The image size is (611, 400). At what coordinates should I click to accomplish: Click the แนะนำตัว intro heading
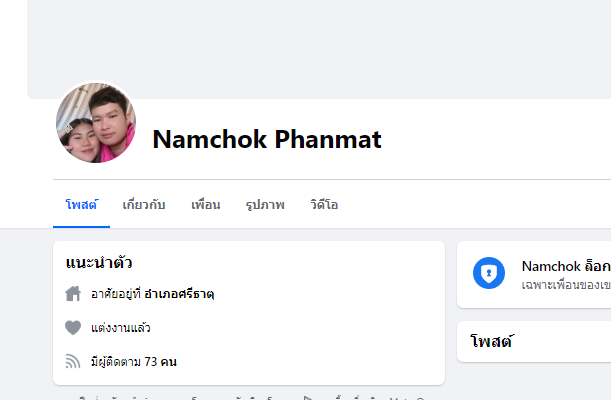pyautogui.click(x=99, y=262)
